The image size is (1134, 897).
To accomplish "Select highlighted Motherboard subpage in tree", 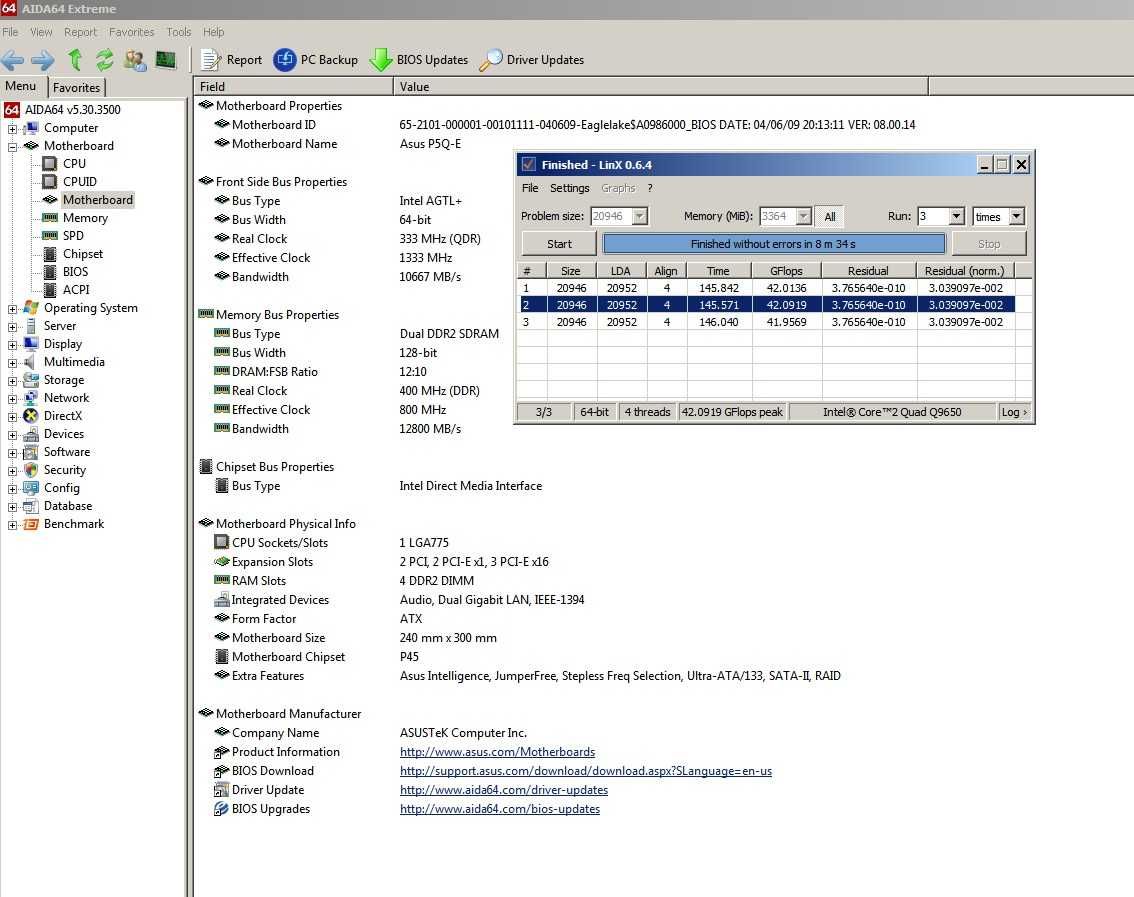I will 98,200.
